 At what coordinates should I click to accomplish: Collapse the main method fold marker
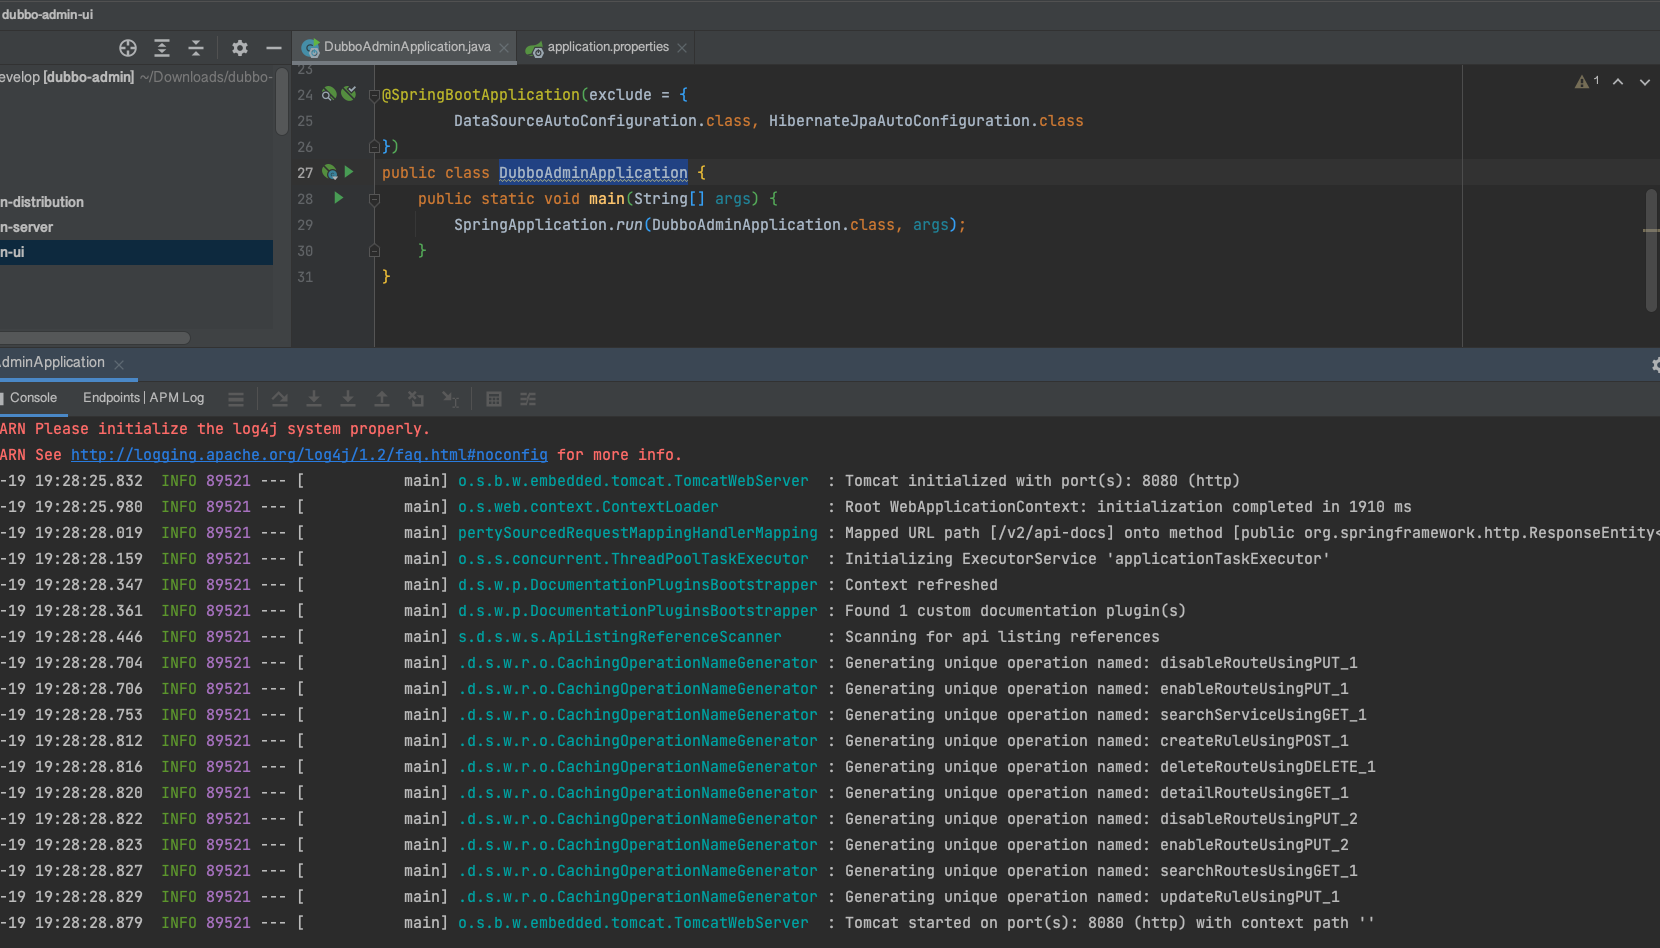pyautogui.click(x=374, y=199)
